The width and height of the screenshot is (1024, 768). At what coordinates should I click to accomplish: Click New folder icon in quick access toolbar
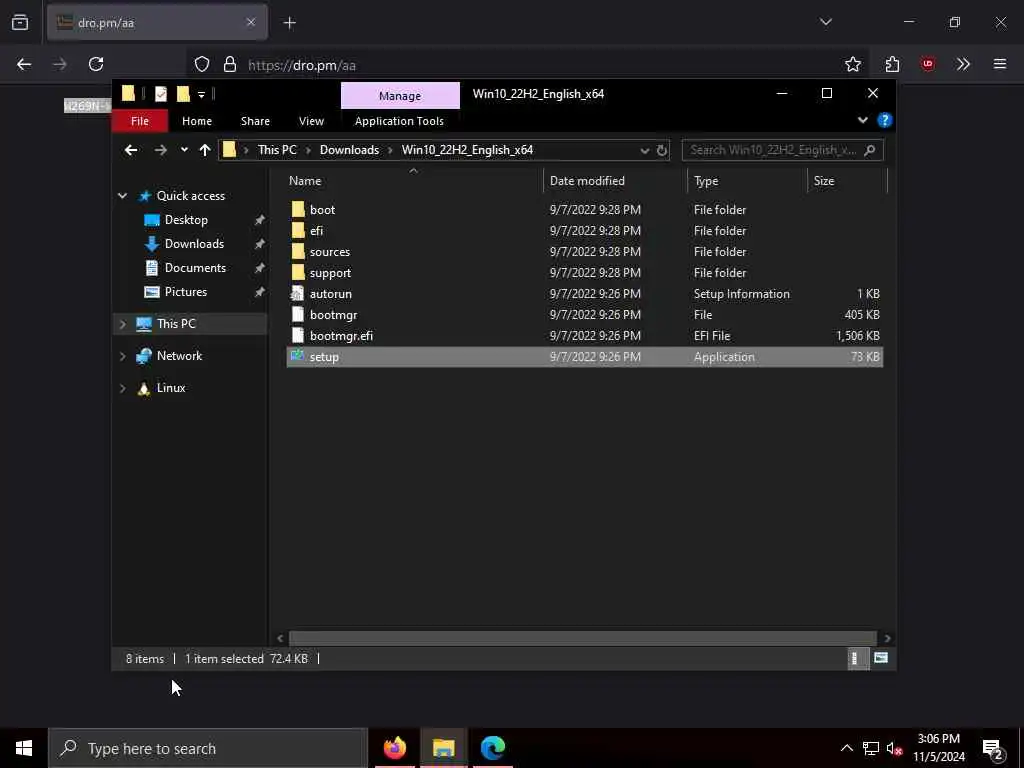pos(183,94)
